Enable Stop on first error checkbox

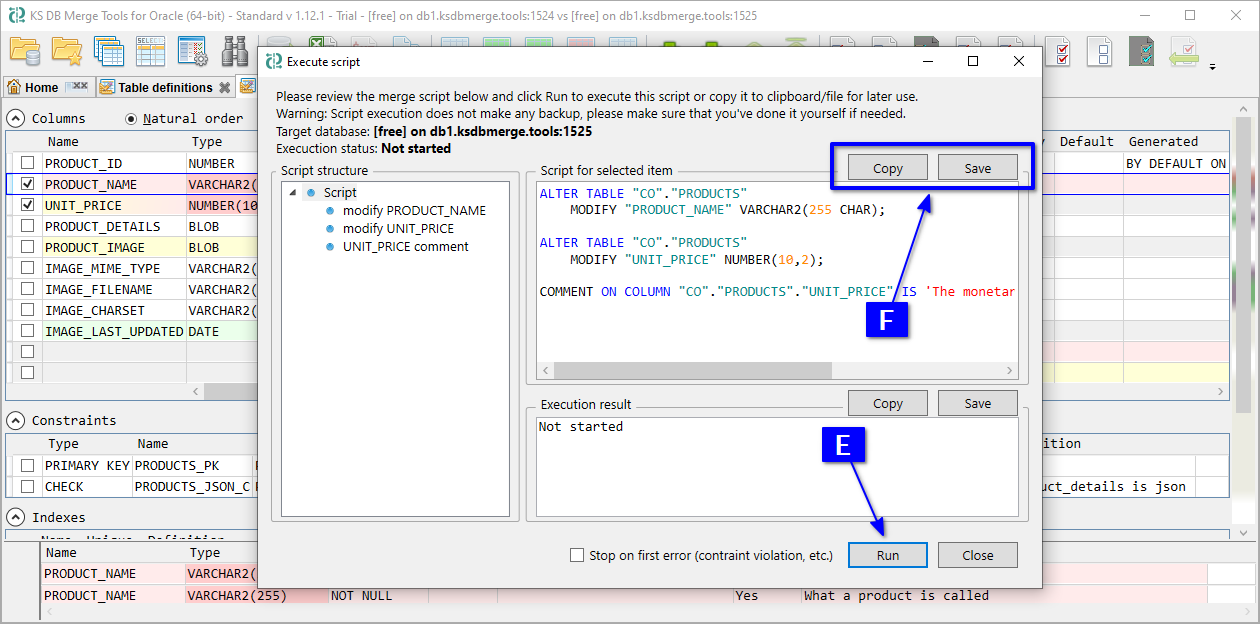(577, 555)
